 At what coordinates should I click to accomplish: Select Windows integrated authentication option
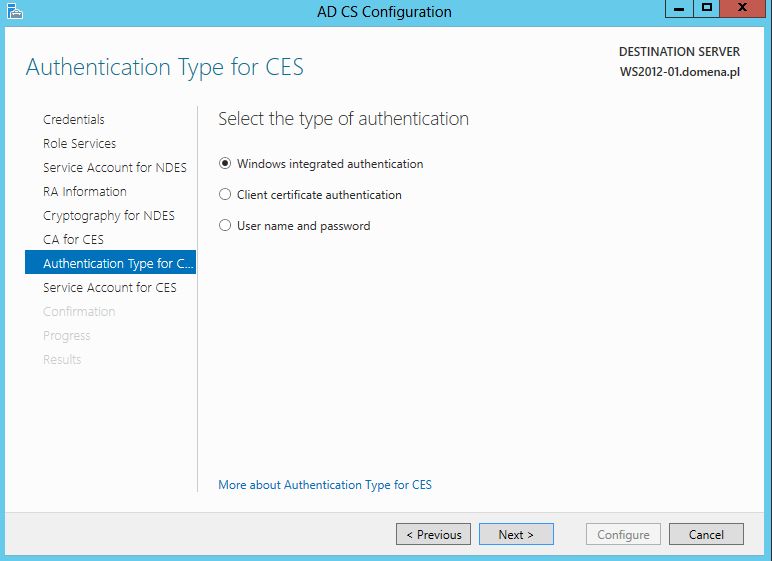(321, 164)
